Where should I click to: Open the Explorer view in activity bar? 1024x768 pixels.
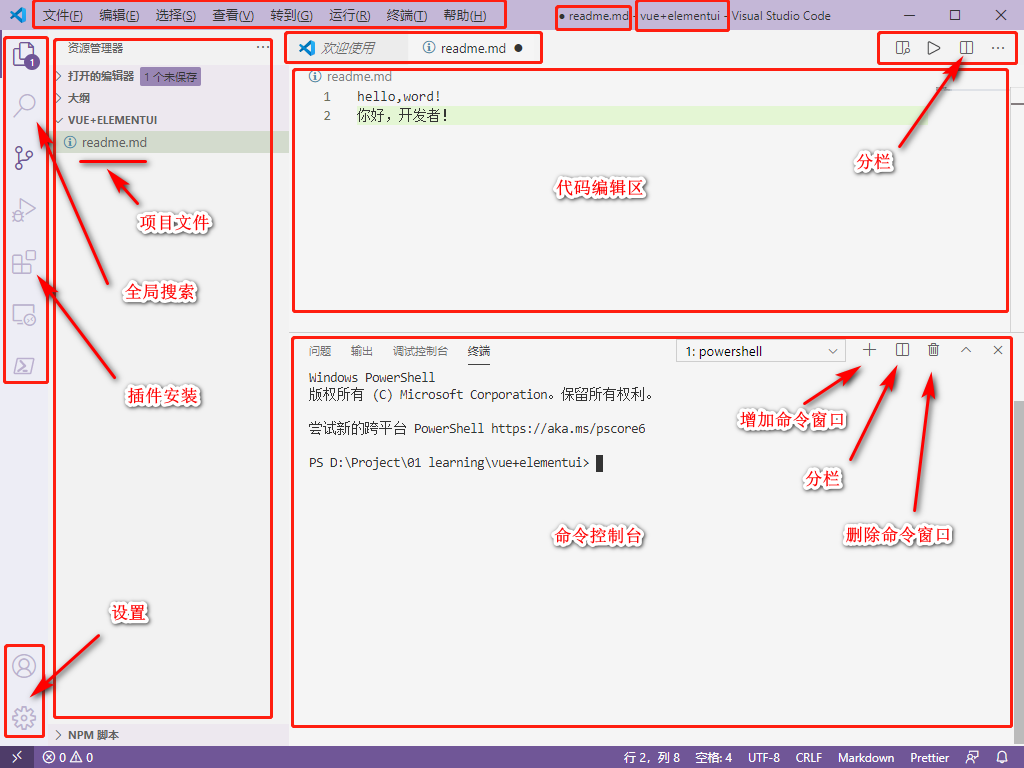coord(25,54)
